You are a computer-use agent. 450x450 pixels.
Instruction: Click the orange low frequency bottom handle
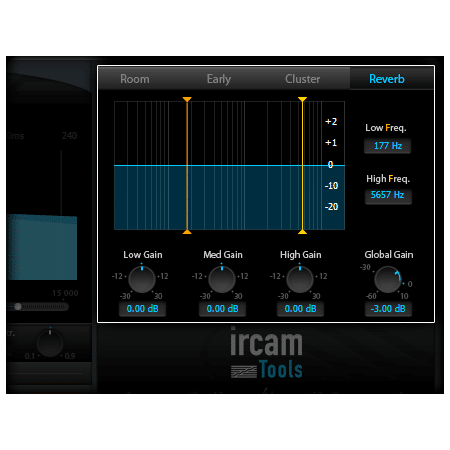187,232
